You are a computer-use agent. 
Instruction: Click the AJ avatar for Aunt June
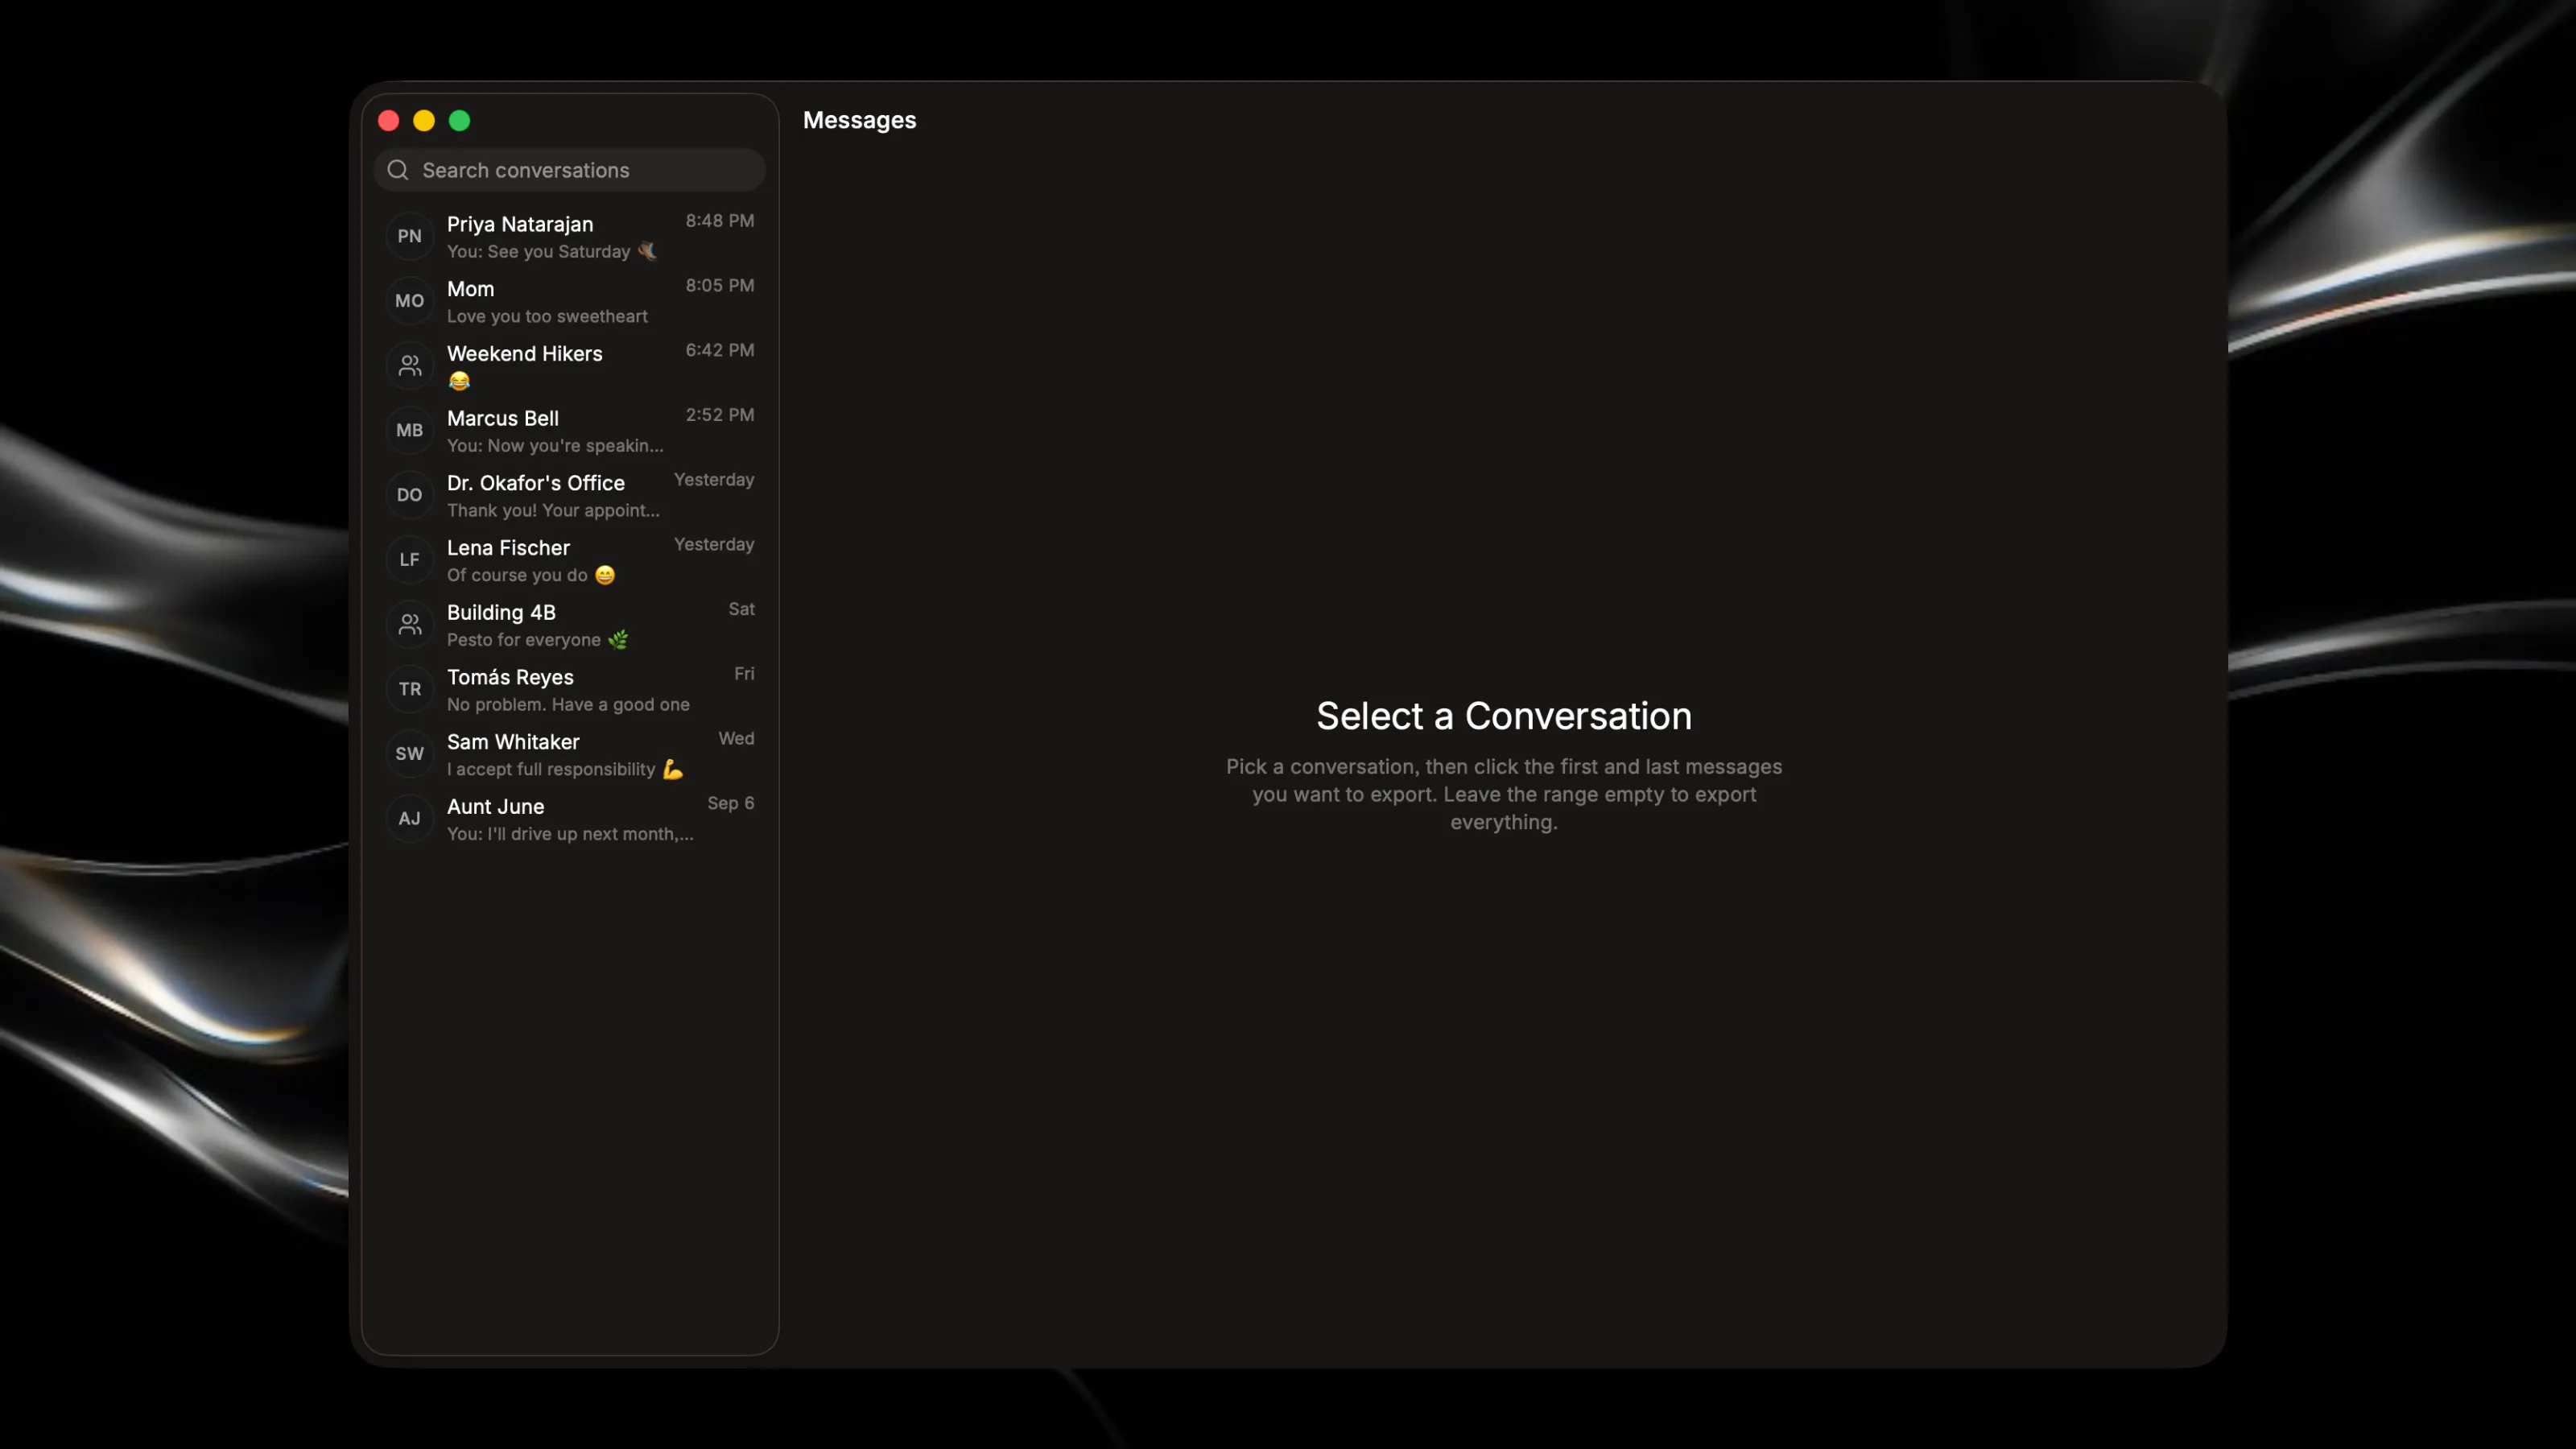(410, 819)
